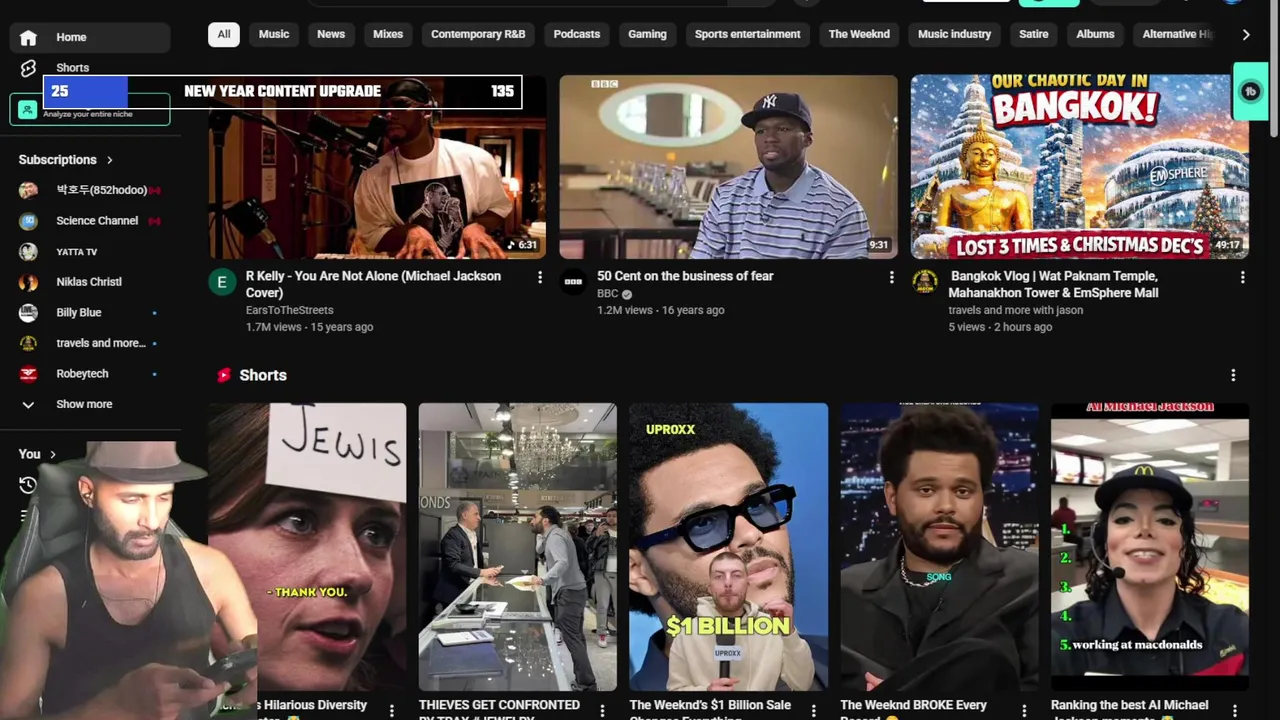The height and width of the screenshot is (720, 1280).
Task: Open the Niklas Christl channel avatar
Action: tap(28, 282)
